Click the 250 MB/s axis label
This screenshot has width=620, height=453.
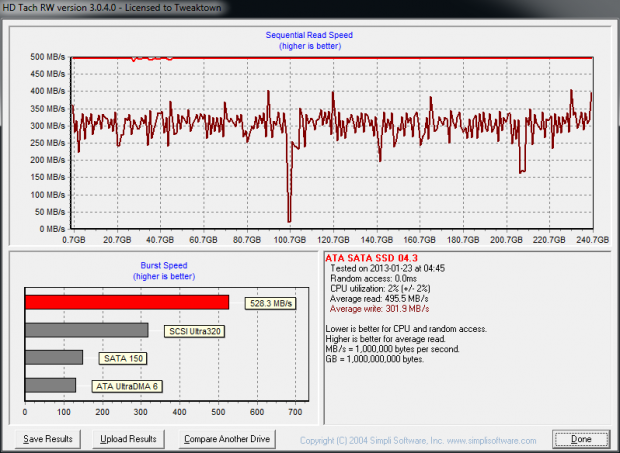[47, 143]
